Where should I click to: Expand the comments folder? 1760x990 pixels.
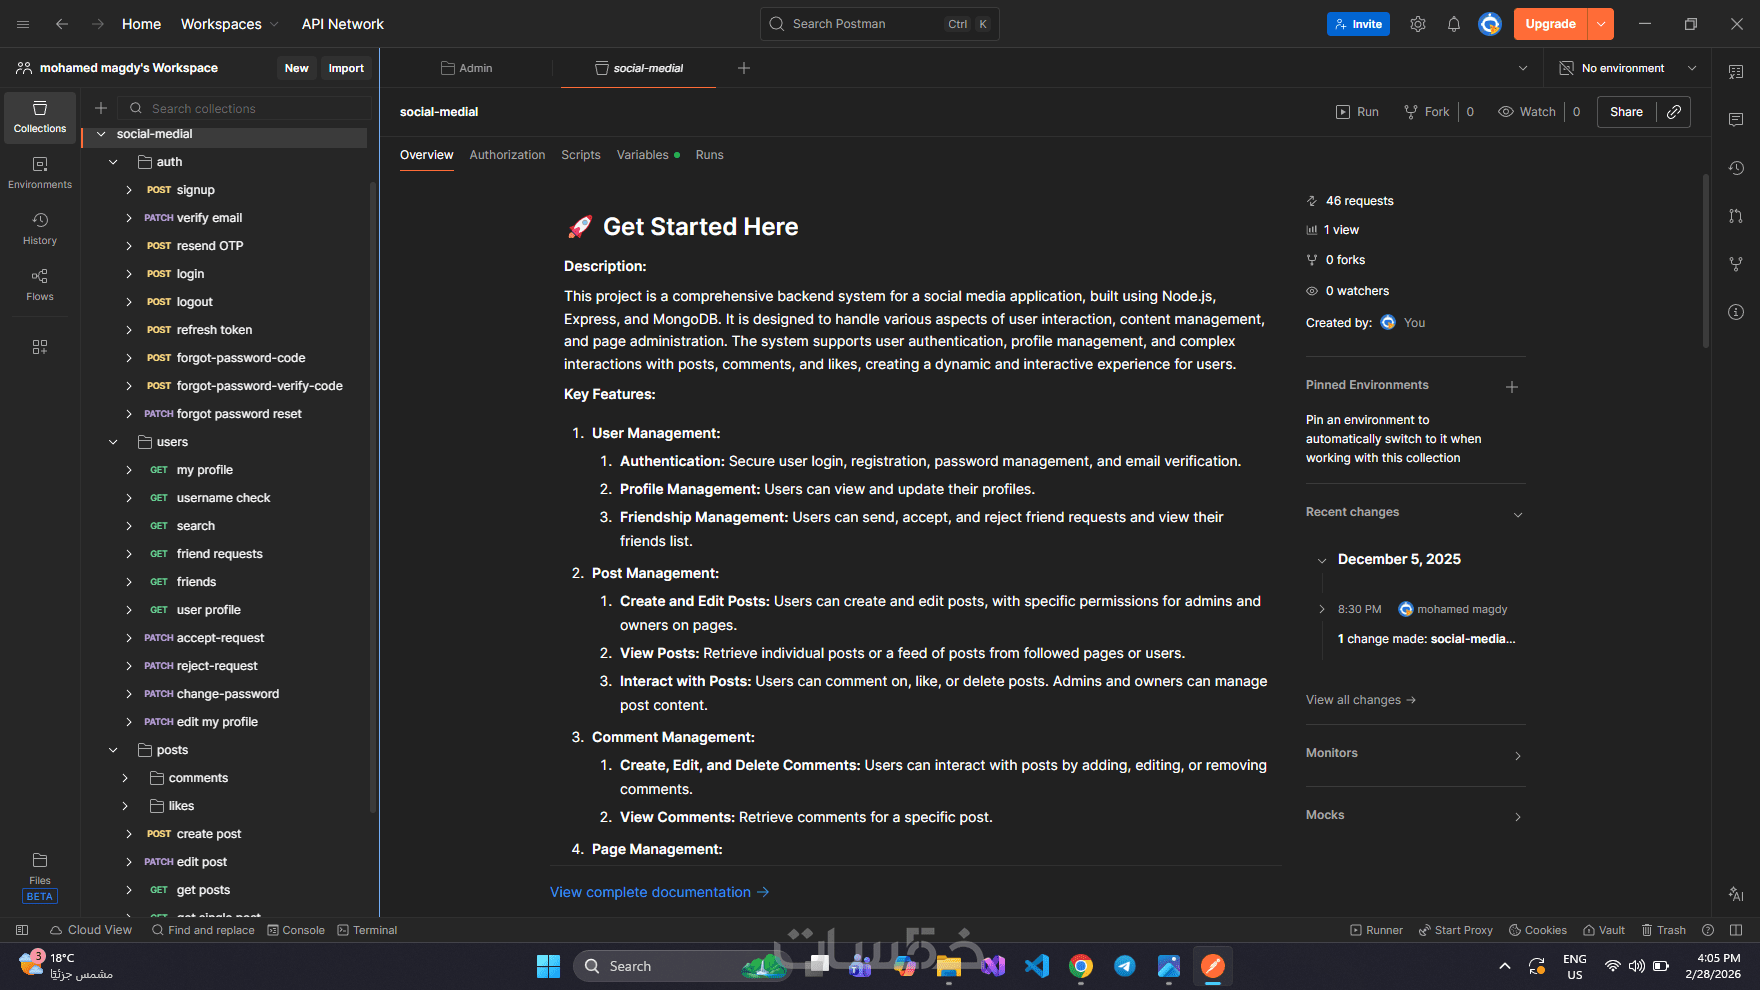(x=125, y=778)
